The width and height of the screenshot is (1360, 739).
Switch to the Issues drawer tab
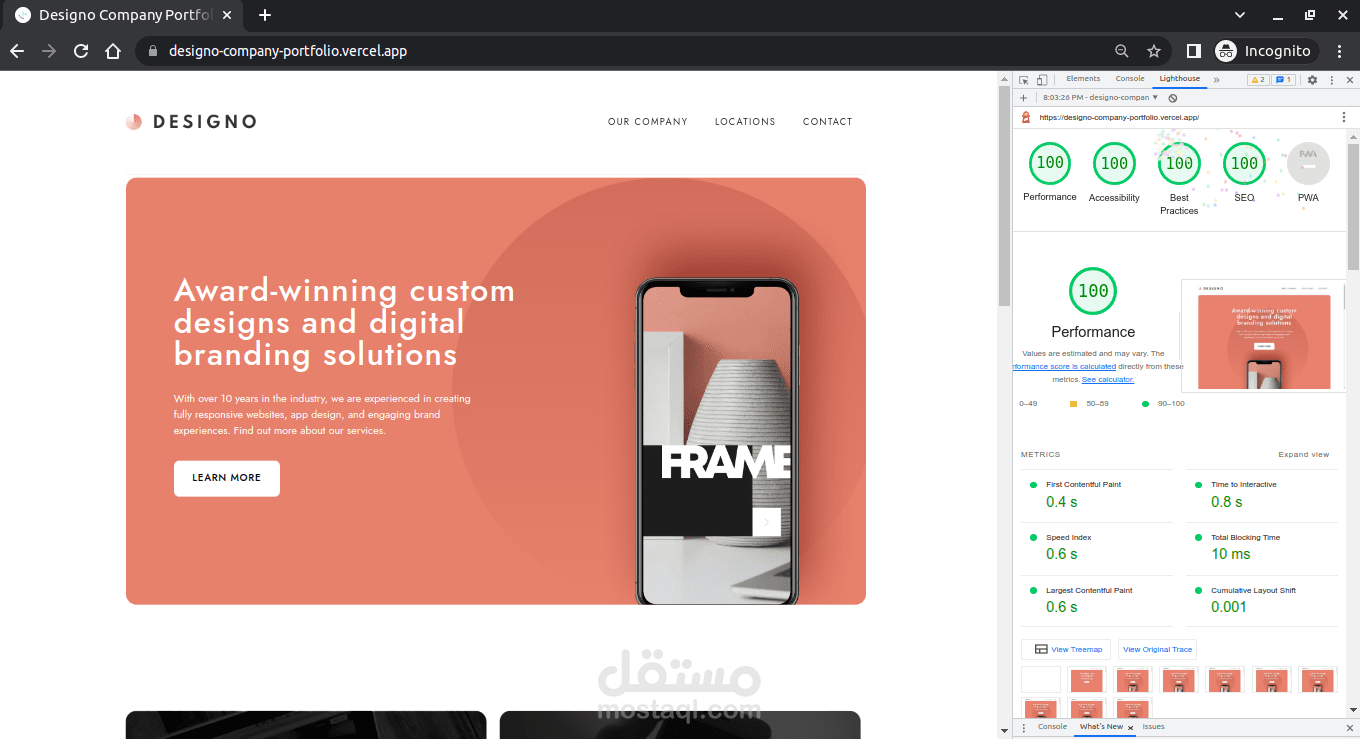[1153, 727]
